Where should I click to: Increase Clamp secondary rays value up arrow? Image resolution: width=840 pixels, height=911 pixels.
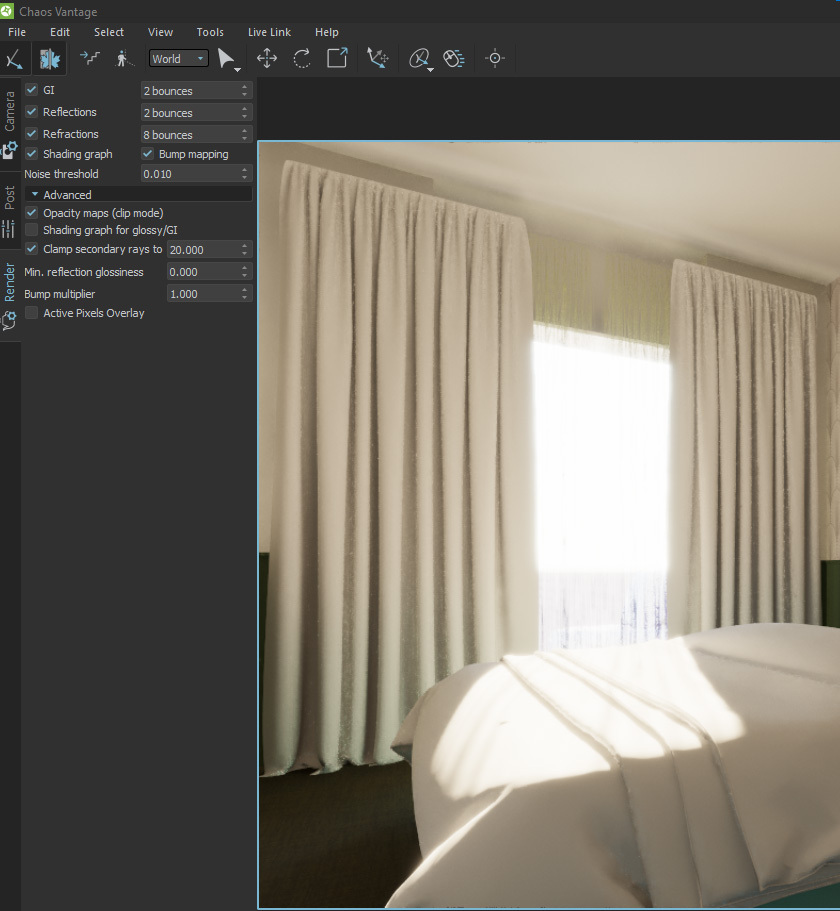[245, 246]
